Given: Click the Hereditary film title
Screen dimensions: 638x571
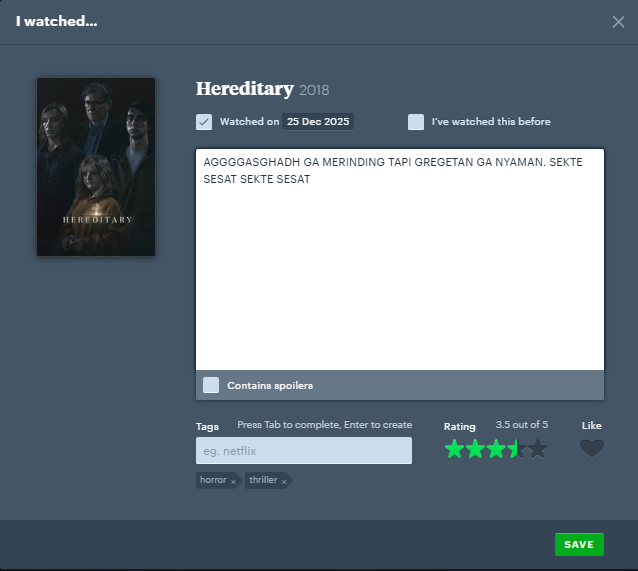Looking at the screenshot, I should [x=244, y=89].
